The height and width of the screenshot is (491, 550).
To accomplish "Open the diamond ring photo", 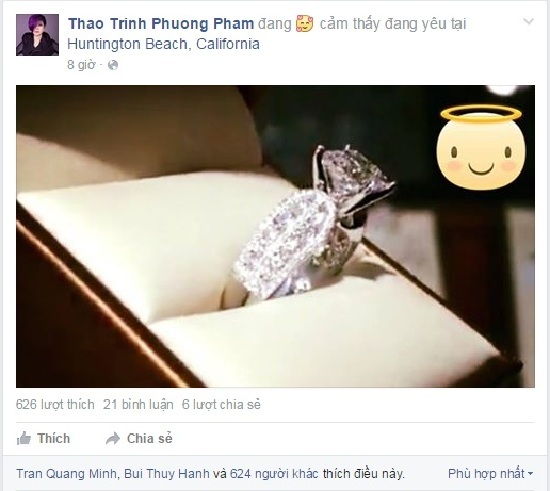I will (275, 236).
